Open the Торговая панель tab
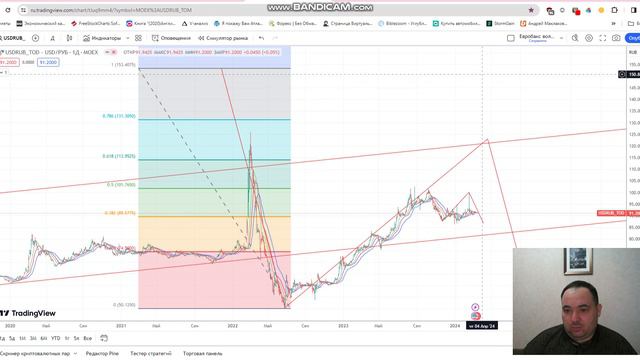The width and height of the screenshot is (640, 360). (203, 353)
